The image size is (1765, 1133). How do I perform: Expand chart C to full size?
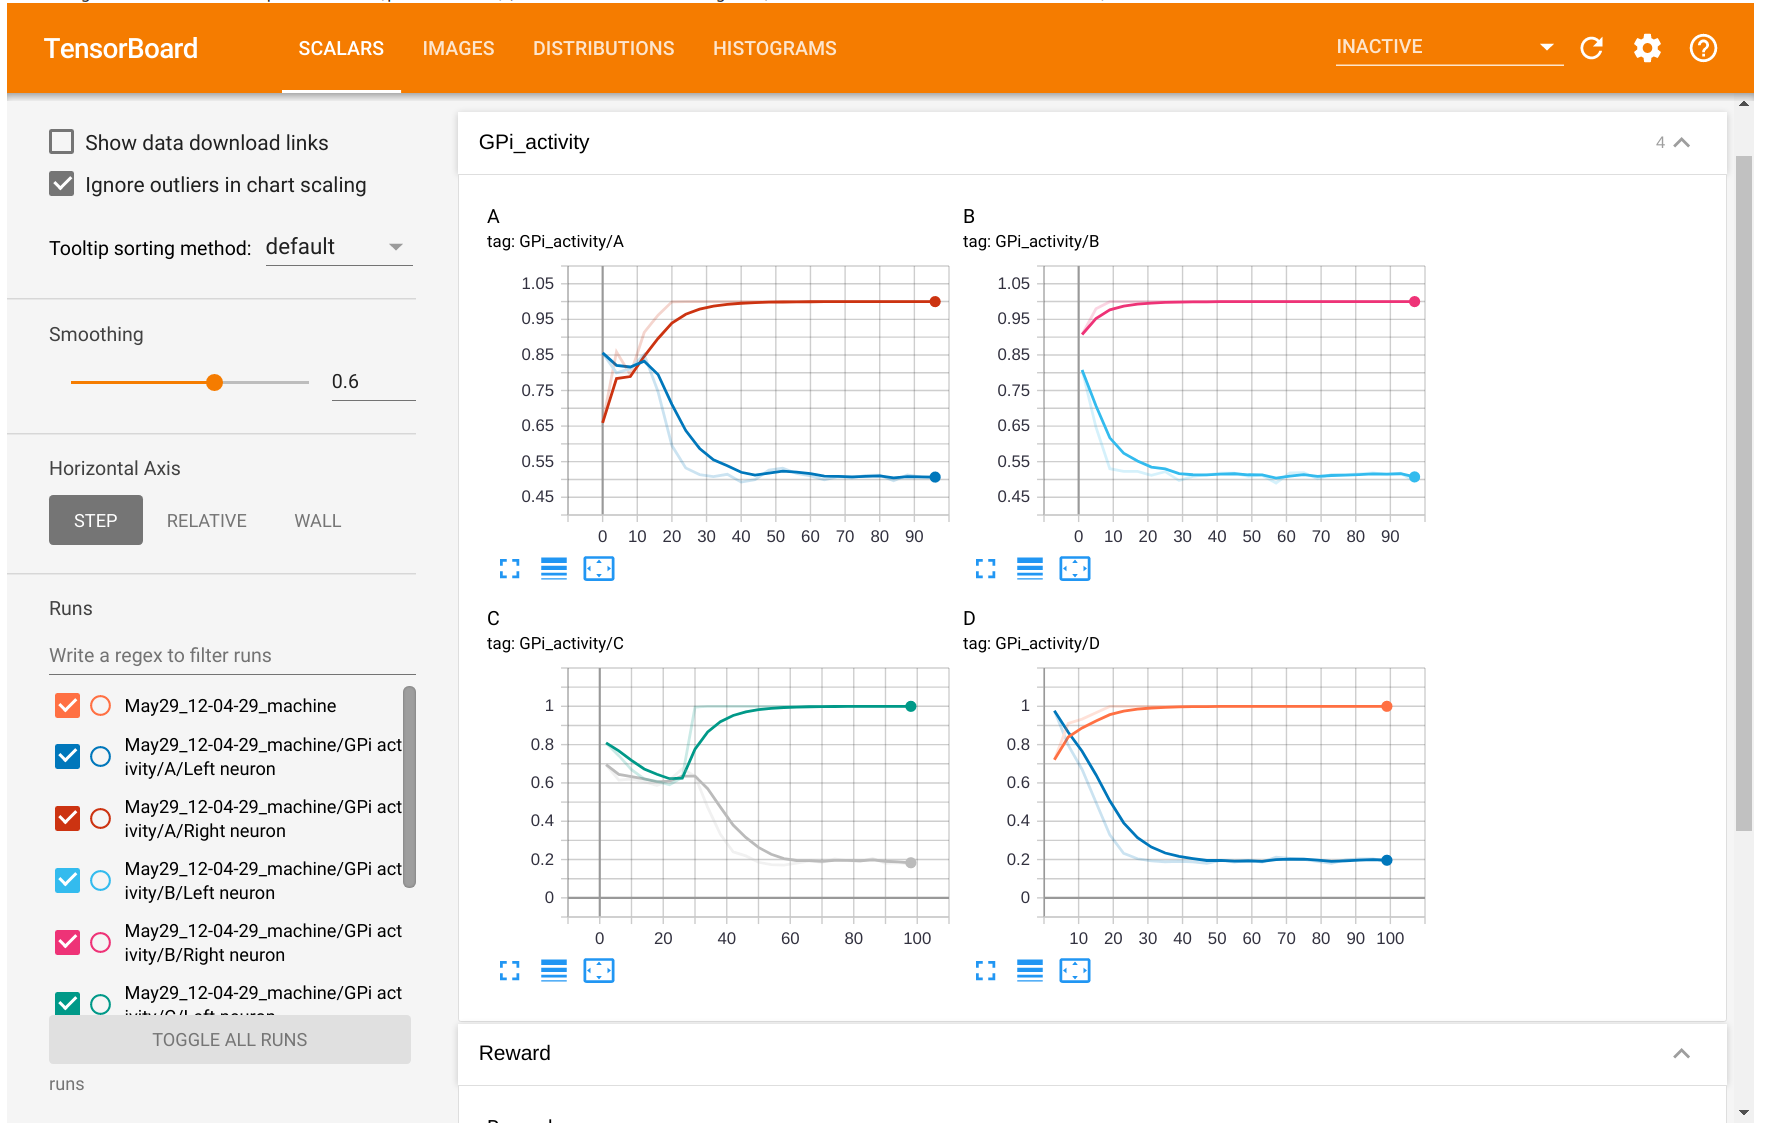tap(510, 971)
